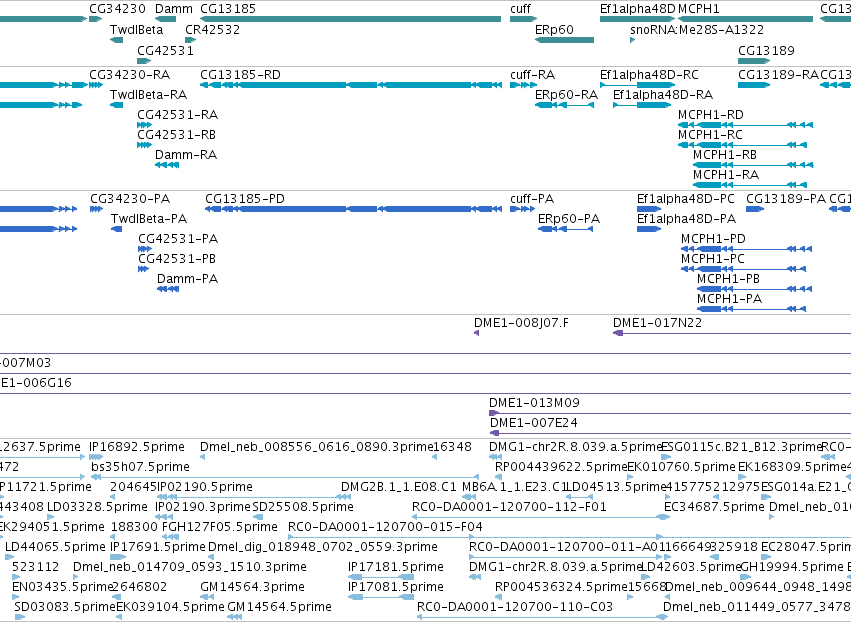Click the Ef1alpha48D-PC protein label
The height and width of the screenshot is (622, 851).
pos(685,199)
